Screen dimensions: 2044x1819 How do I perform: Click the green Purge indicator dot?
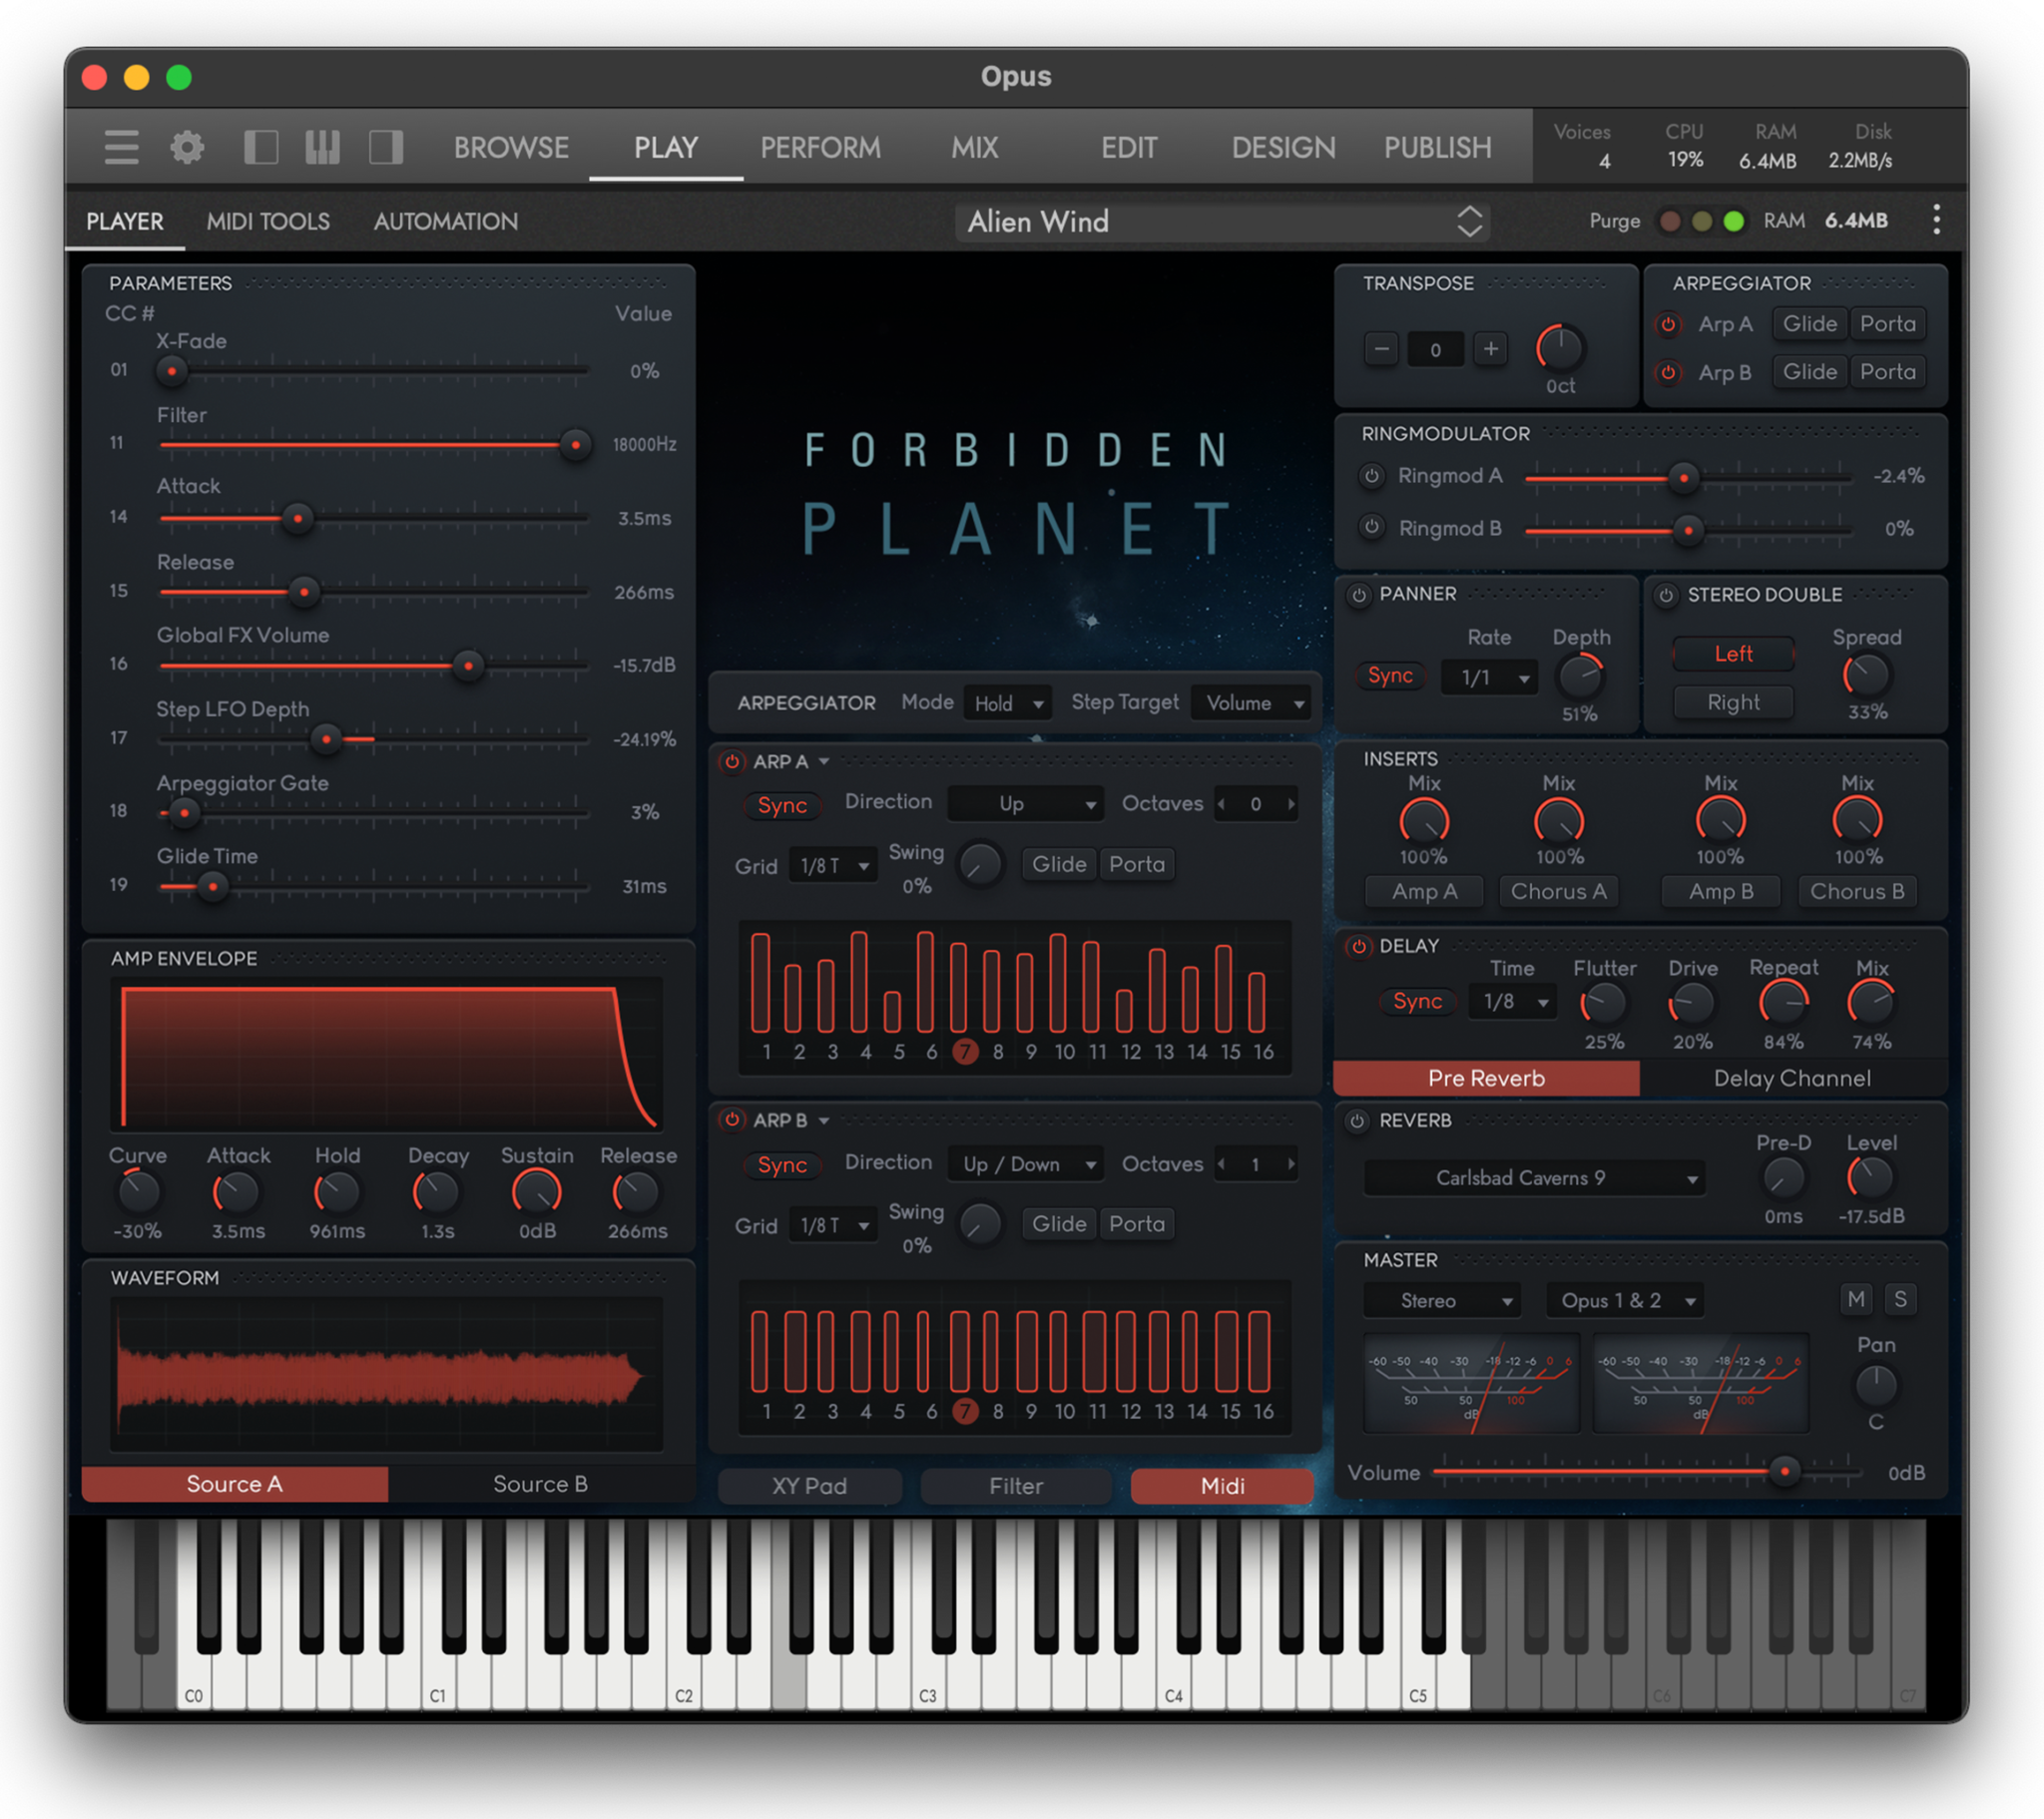click(x=1734, y=221)
